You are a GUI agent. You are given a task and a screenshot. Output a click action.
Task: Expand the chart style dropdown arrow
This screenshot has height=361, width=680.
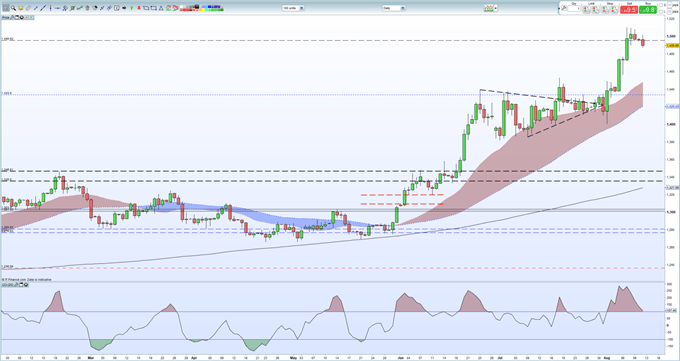496,8
